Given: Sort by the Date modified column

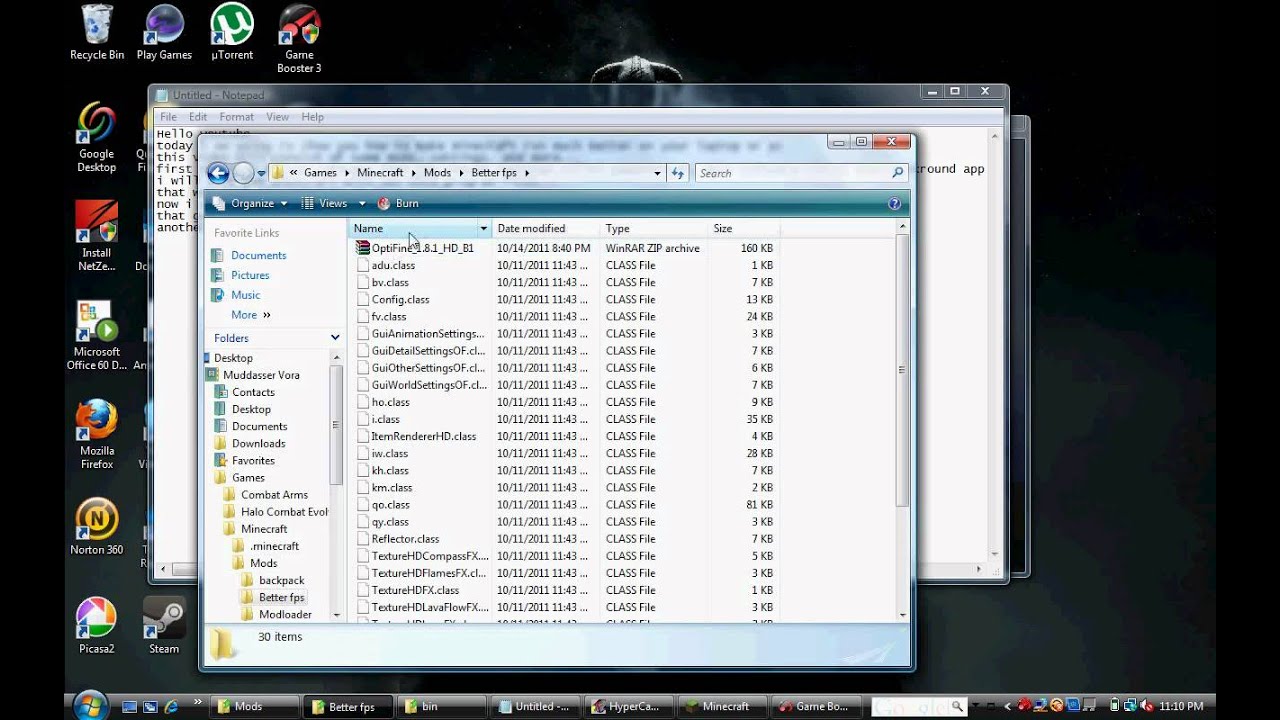Looking at the screenshot, I should coord(545,229).
